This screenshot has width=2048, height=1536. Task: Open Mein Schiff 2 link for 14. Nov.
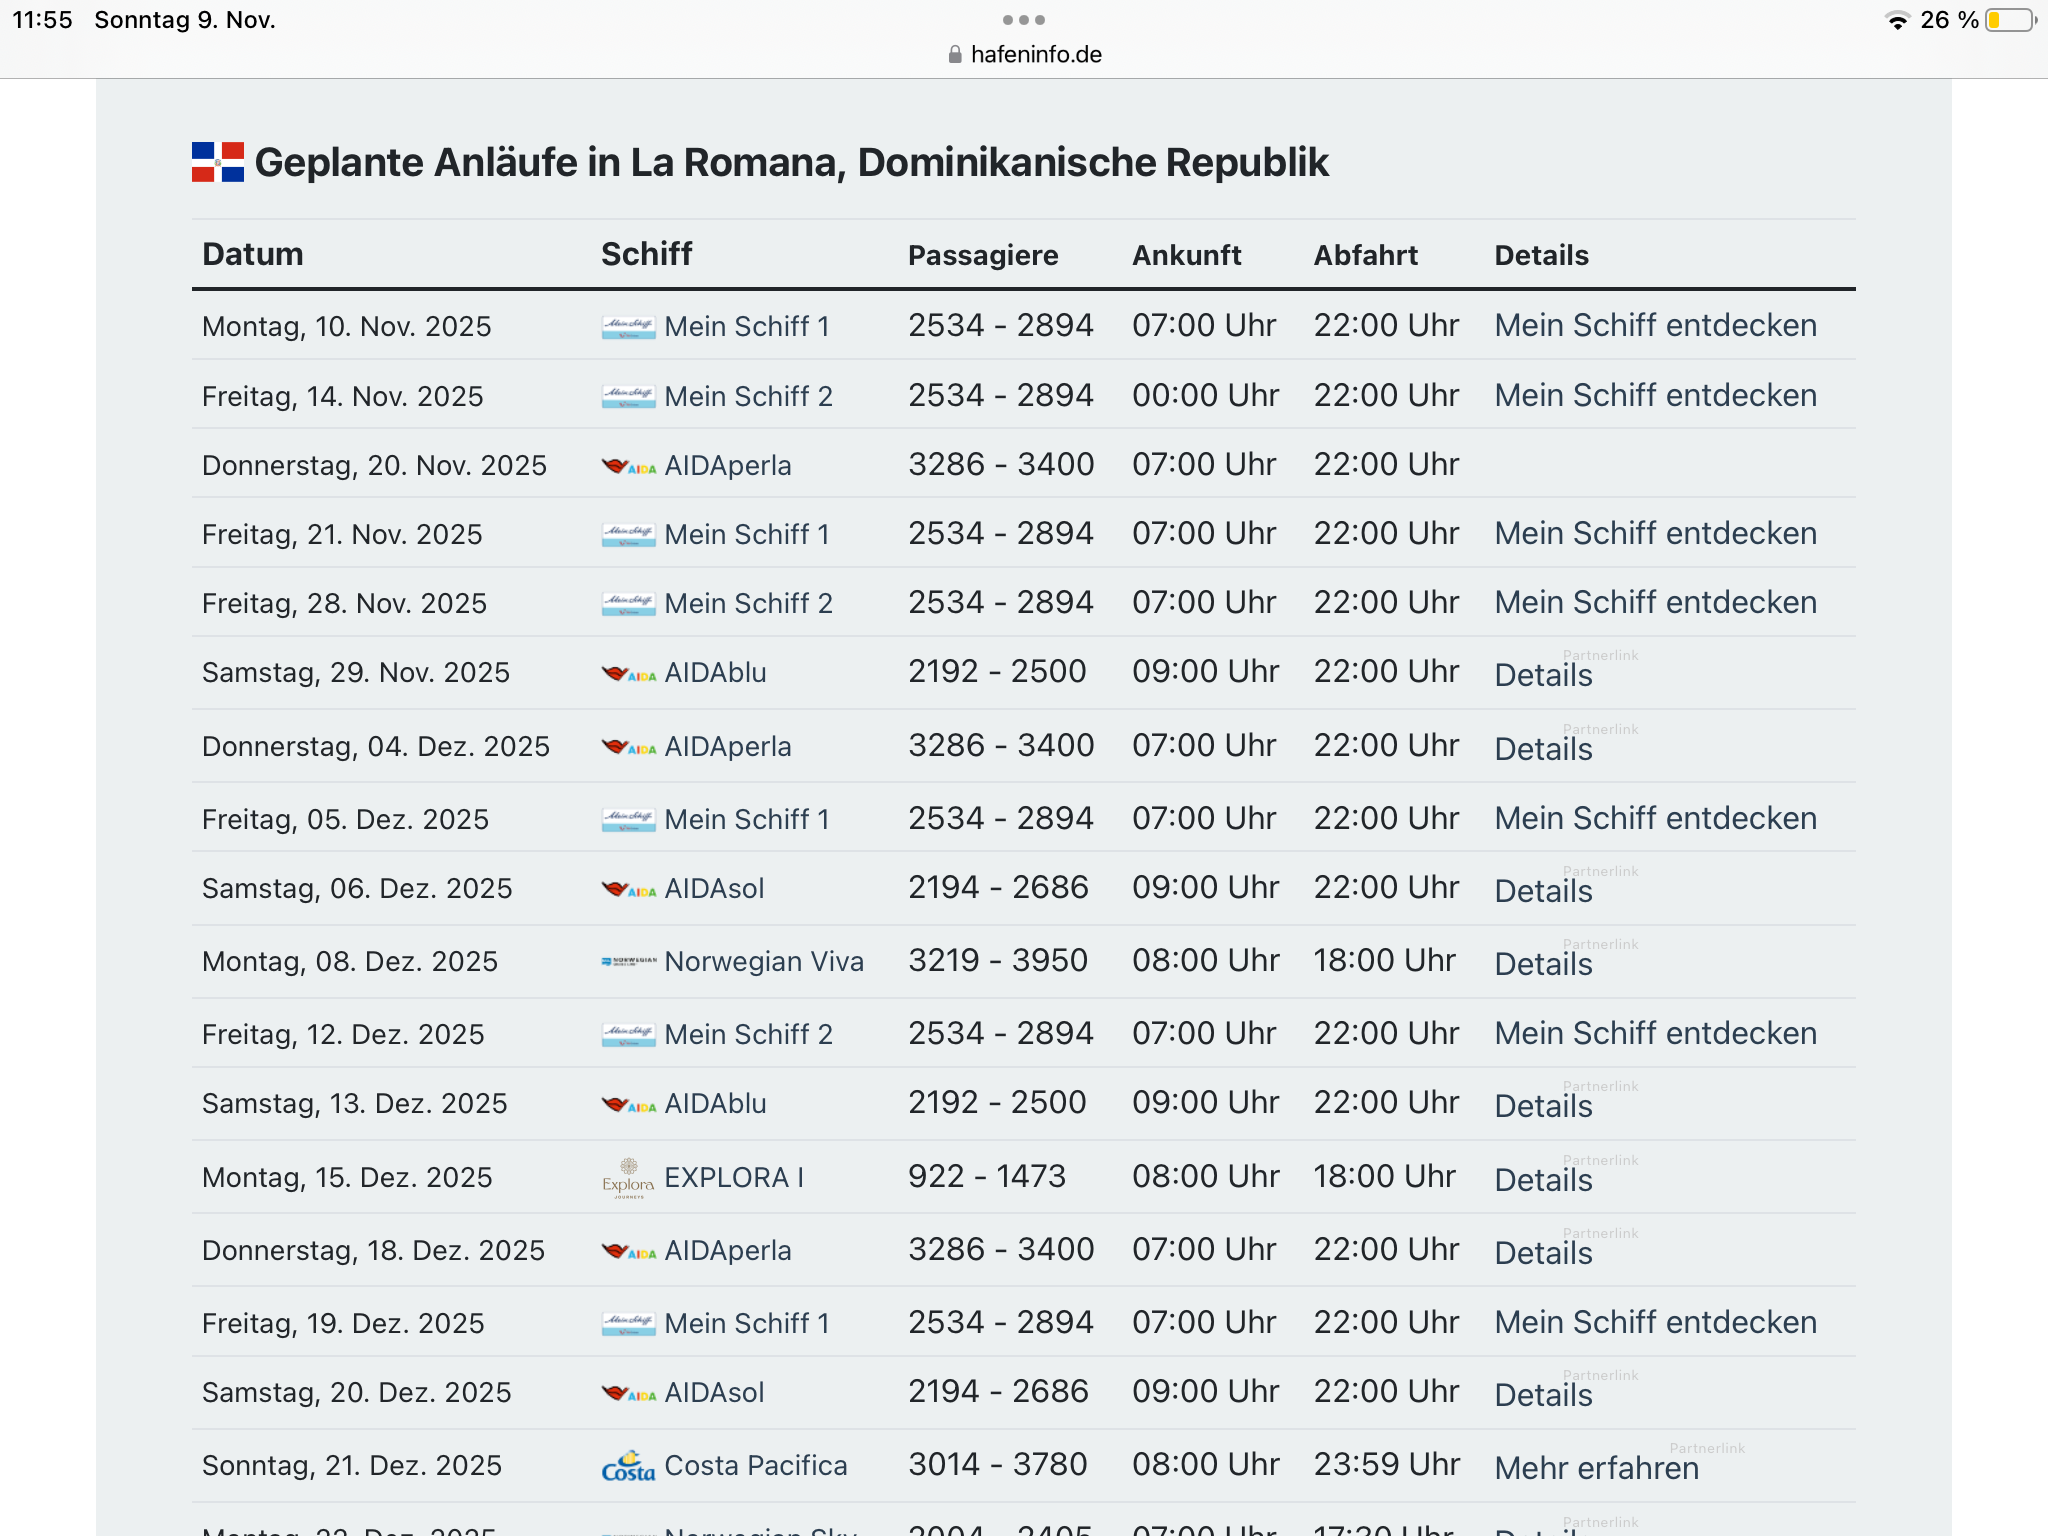tap(748, 397)
